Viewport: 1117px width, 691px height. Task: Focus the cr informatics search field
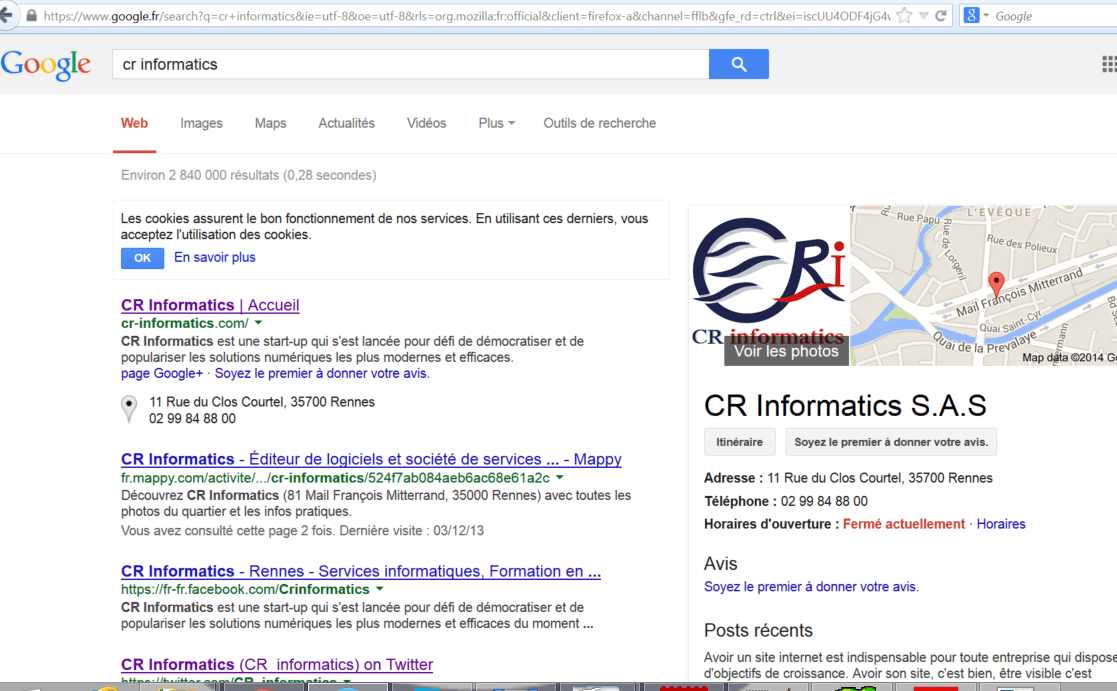point(410,64)
